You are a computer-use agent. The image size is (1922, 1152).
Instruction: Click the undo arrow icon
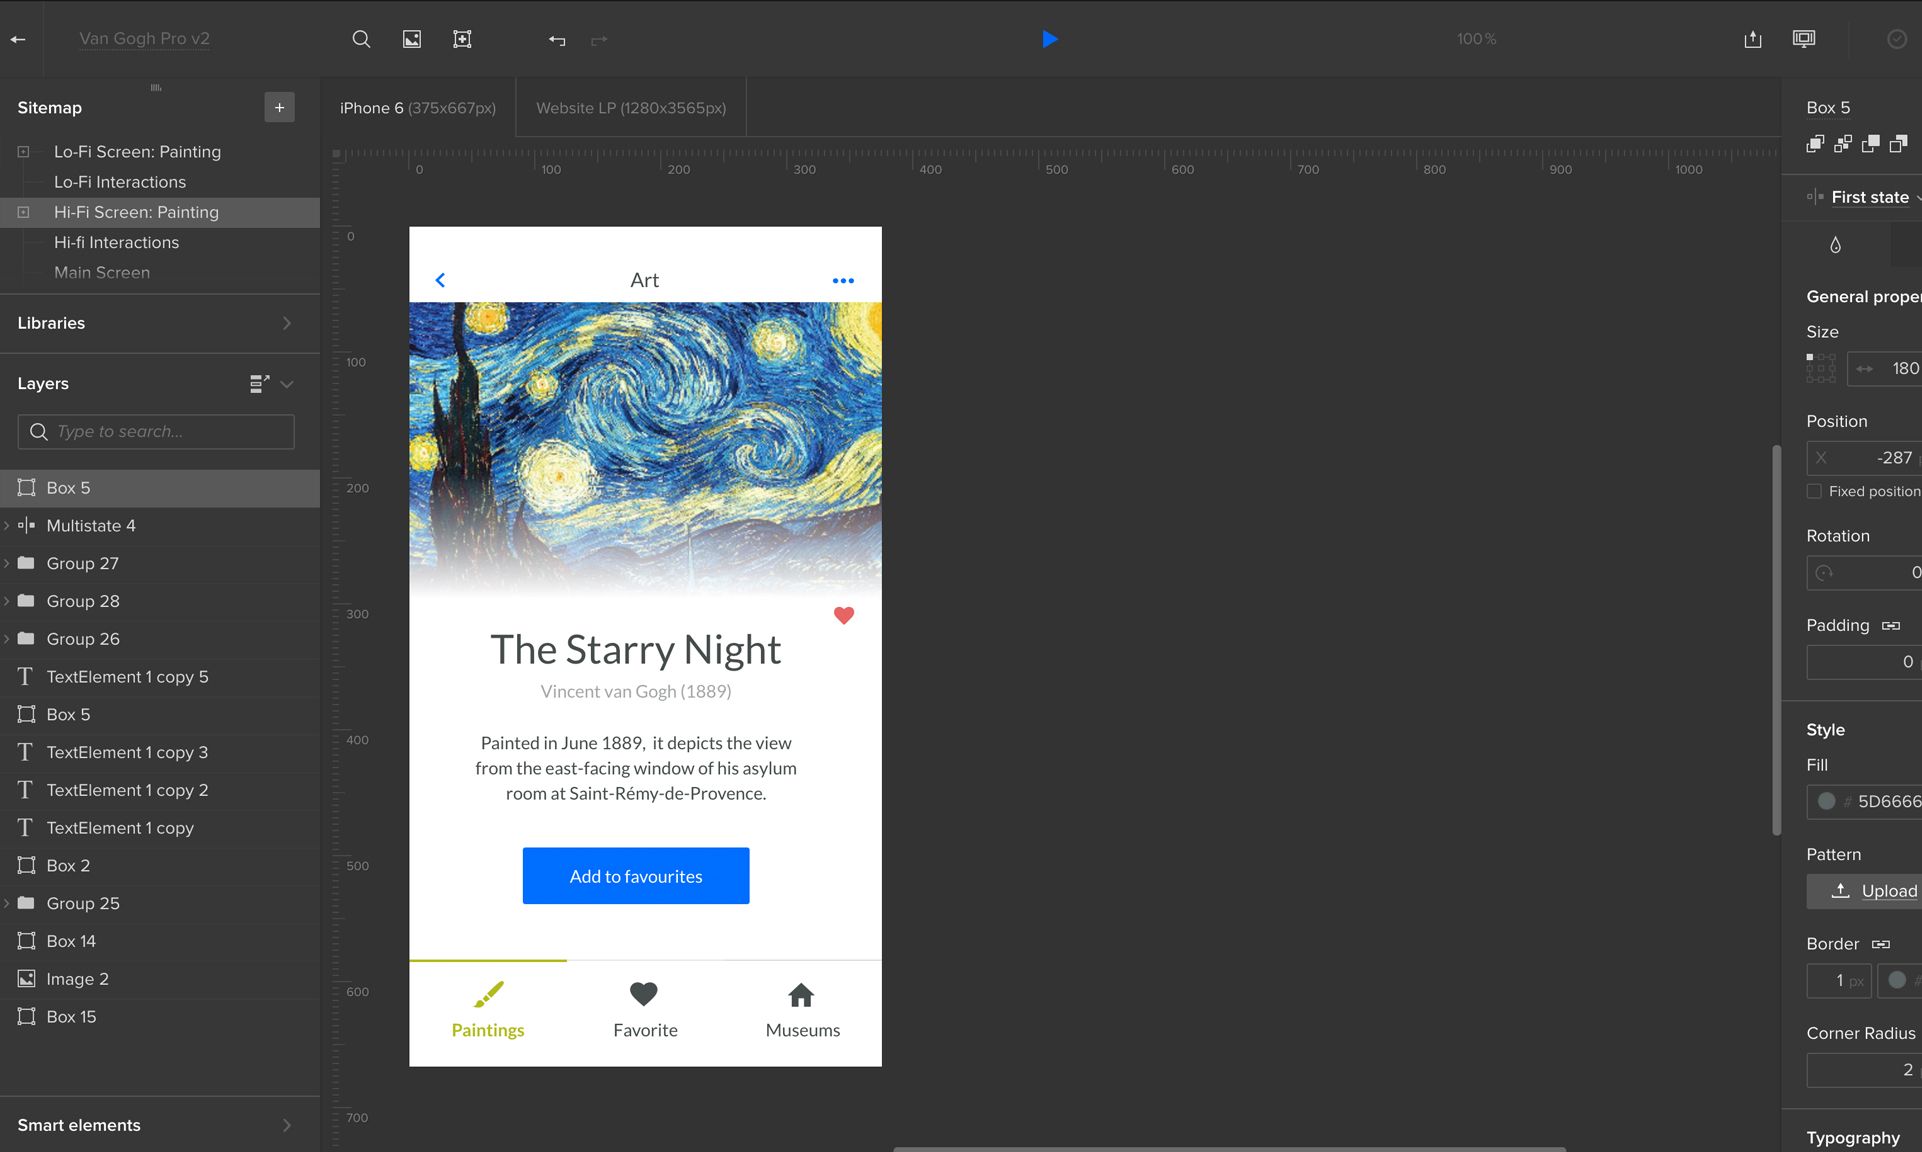(x=557, y=40)
